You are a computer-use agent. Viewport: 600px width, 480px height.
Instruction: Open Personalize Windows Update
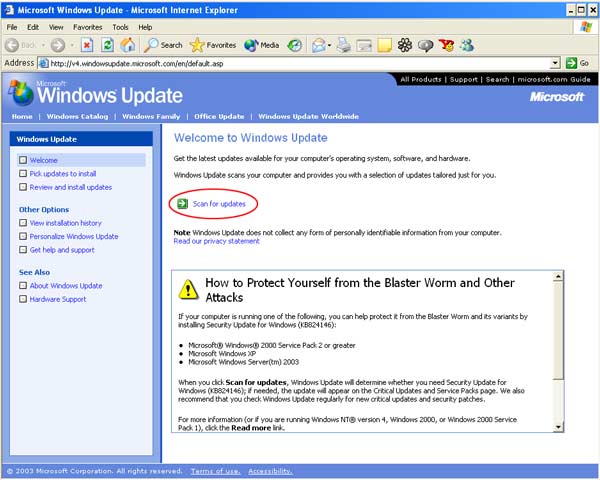[x=74, y=236]
